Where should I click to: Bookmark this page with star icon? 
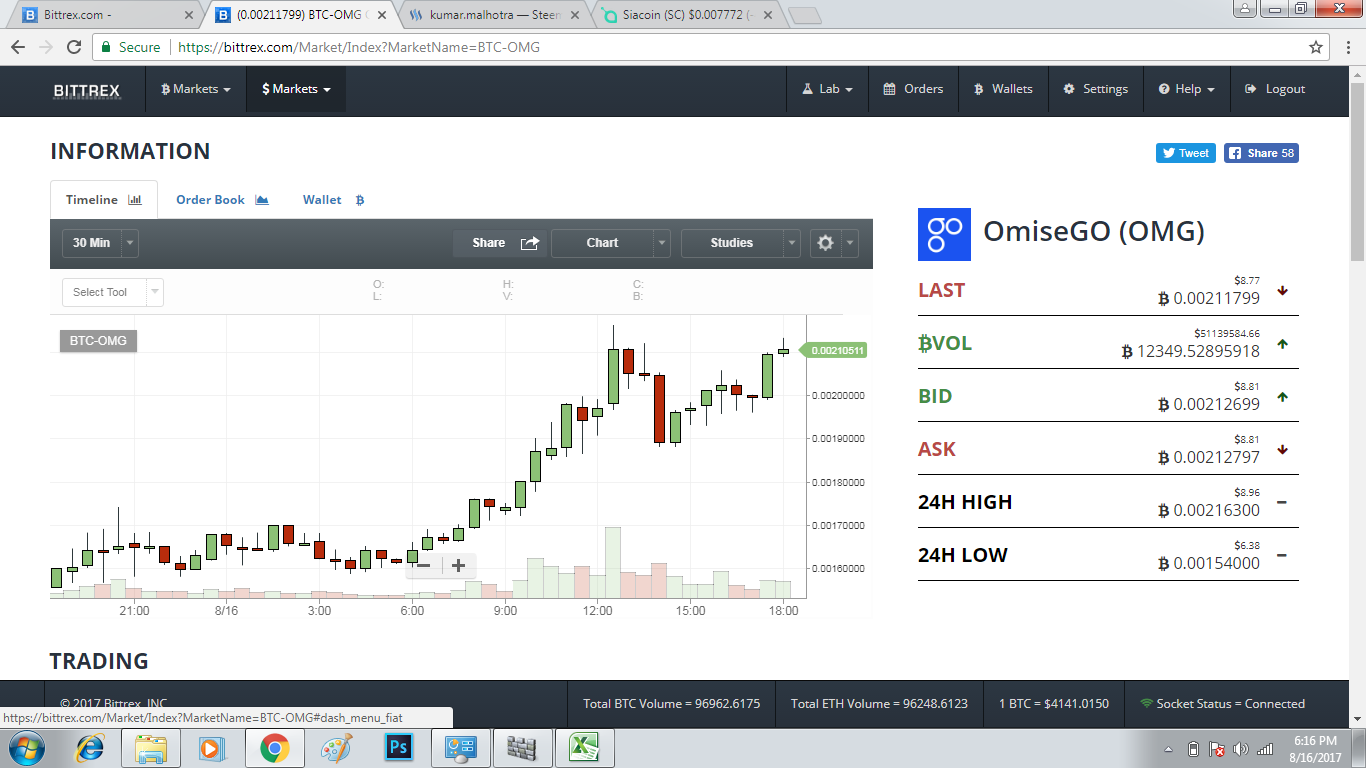[1316, 47]
